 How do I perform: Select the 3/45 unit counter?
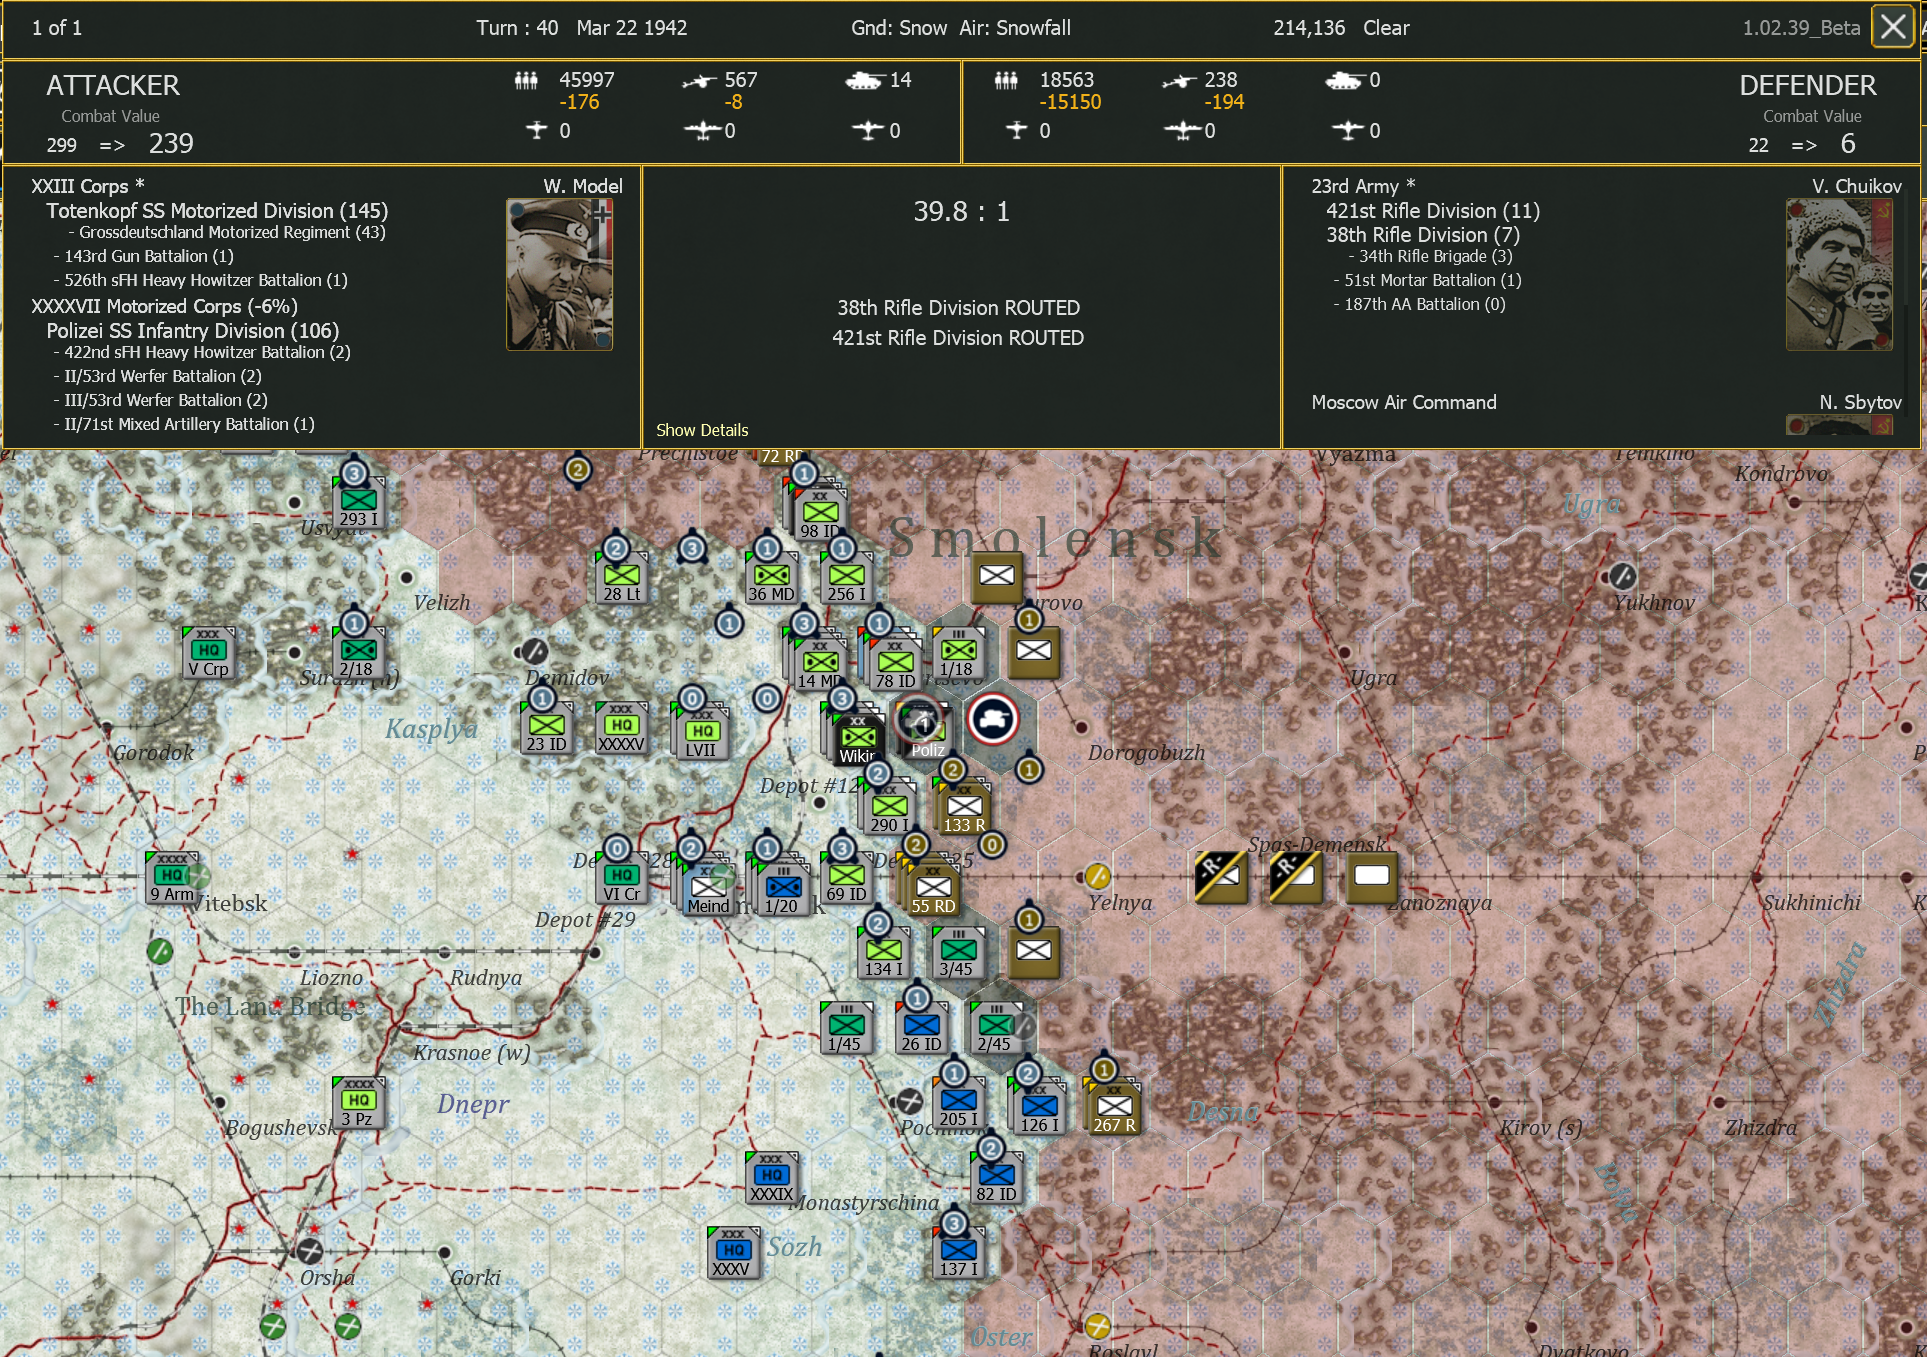pyautogui.click(x=959, y=953)
